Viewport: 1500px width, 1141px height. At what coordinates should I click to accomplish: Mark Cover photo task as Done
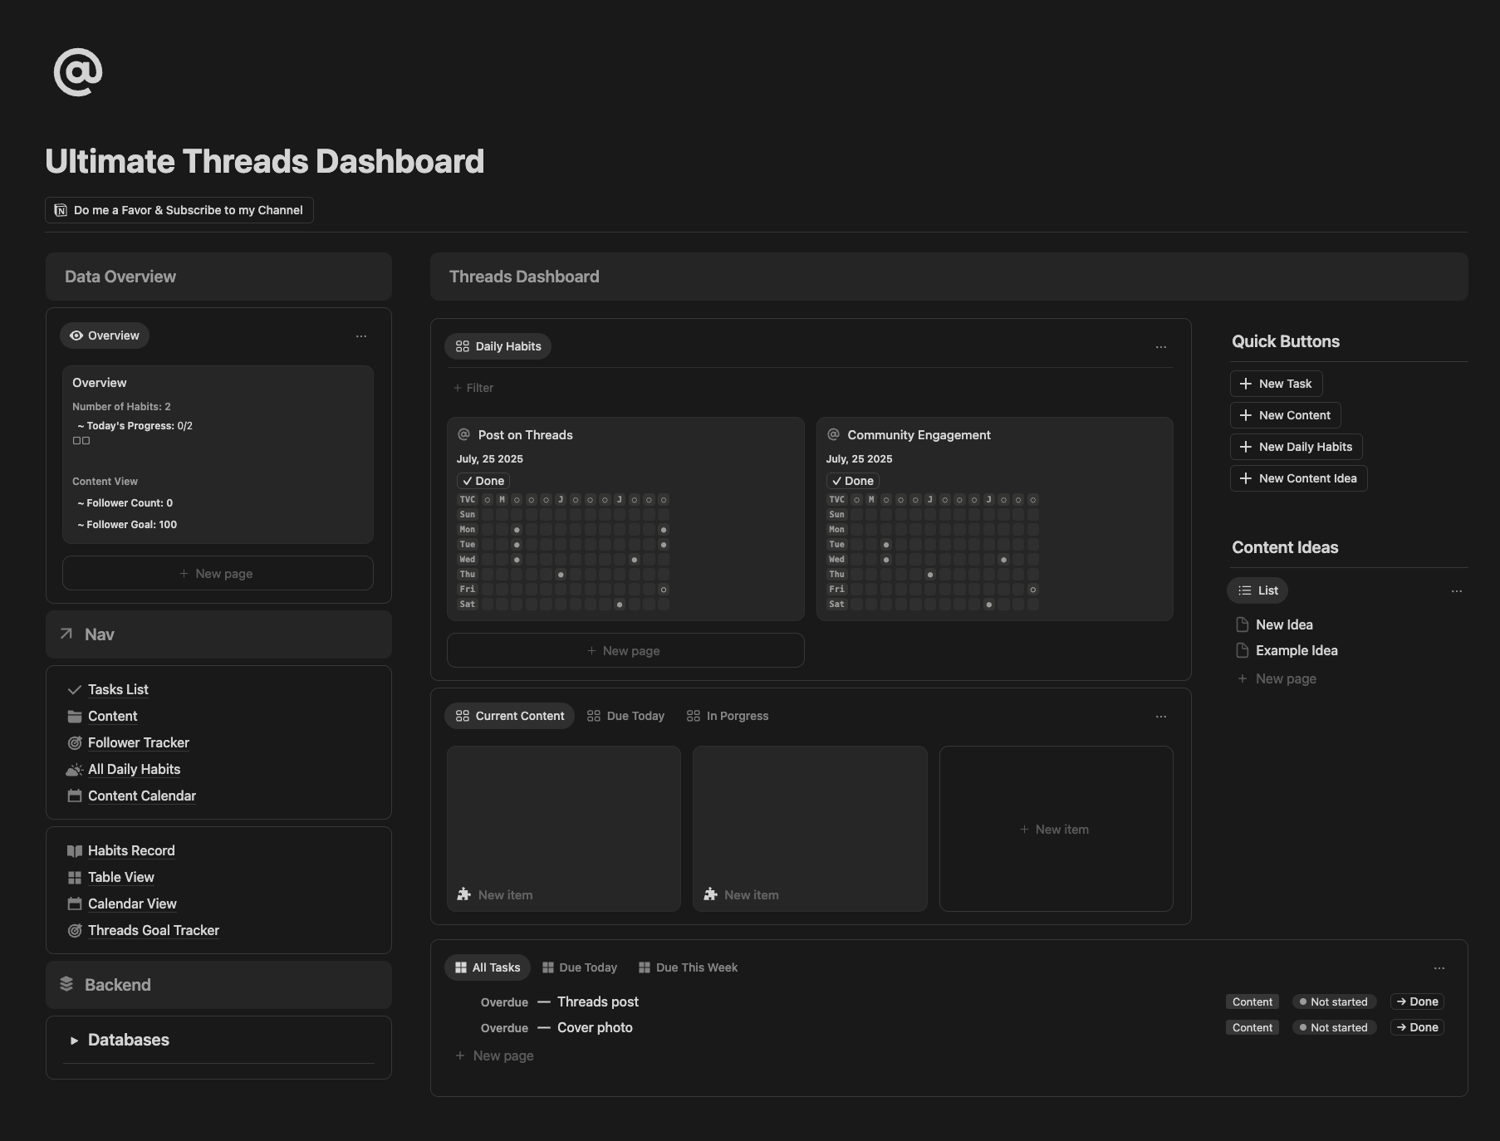coord(1417,1028)
